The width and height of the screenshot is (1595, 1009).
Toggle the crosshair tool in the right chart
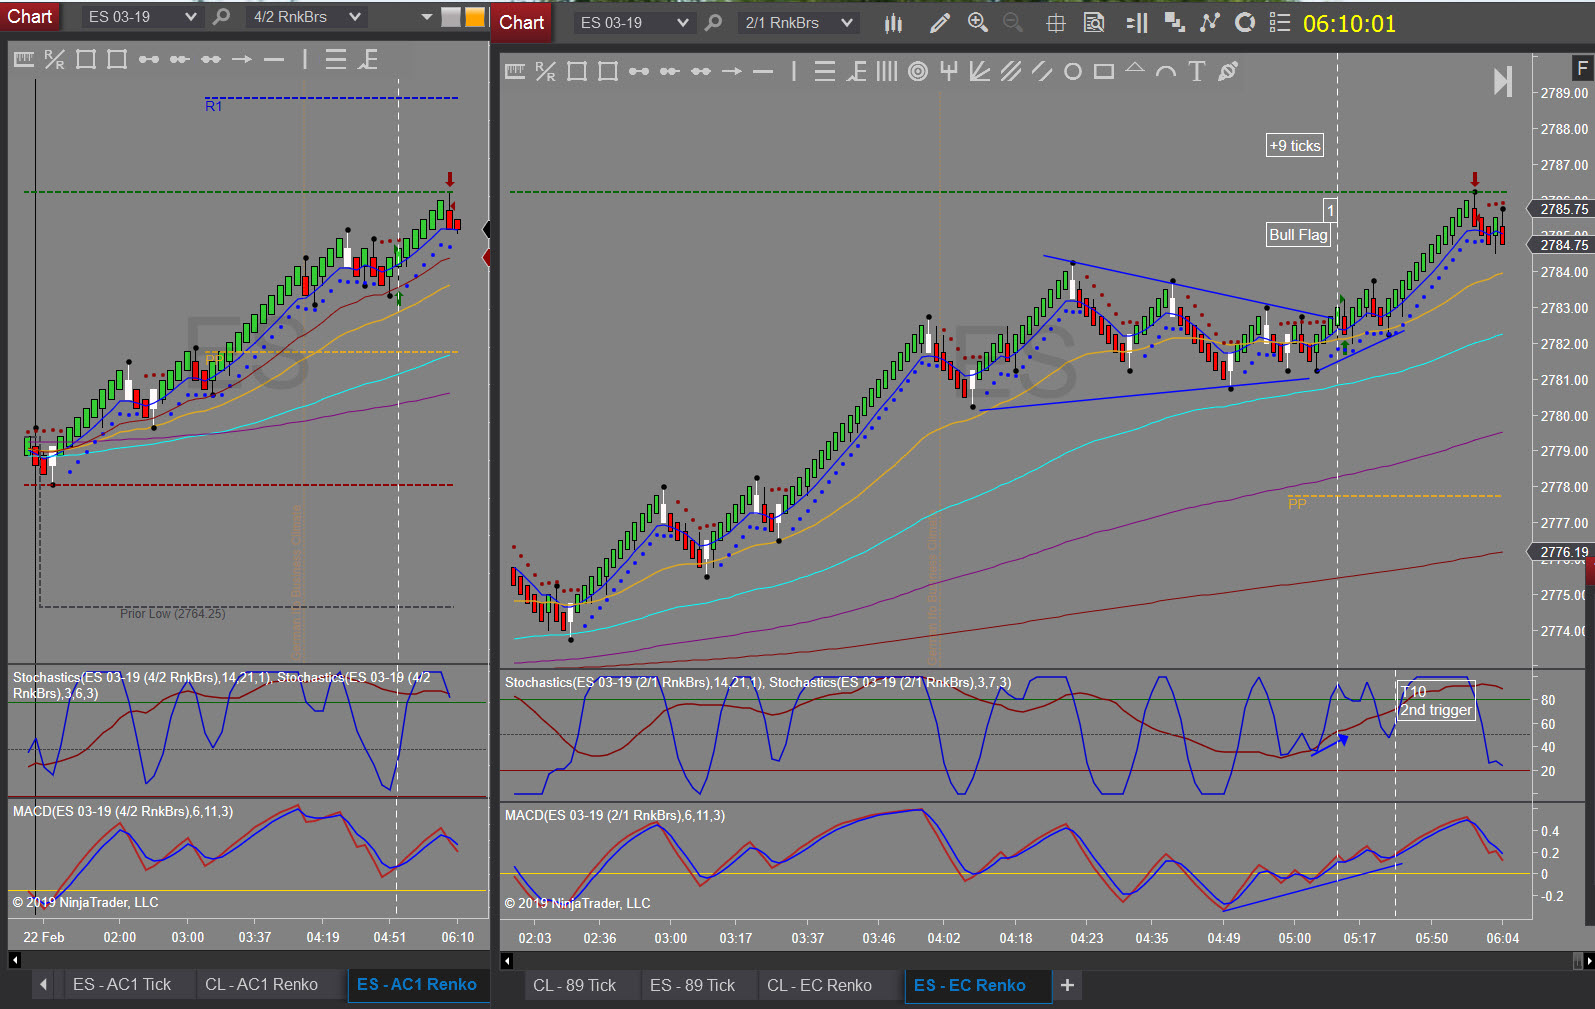point(1055,23)
